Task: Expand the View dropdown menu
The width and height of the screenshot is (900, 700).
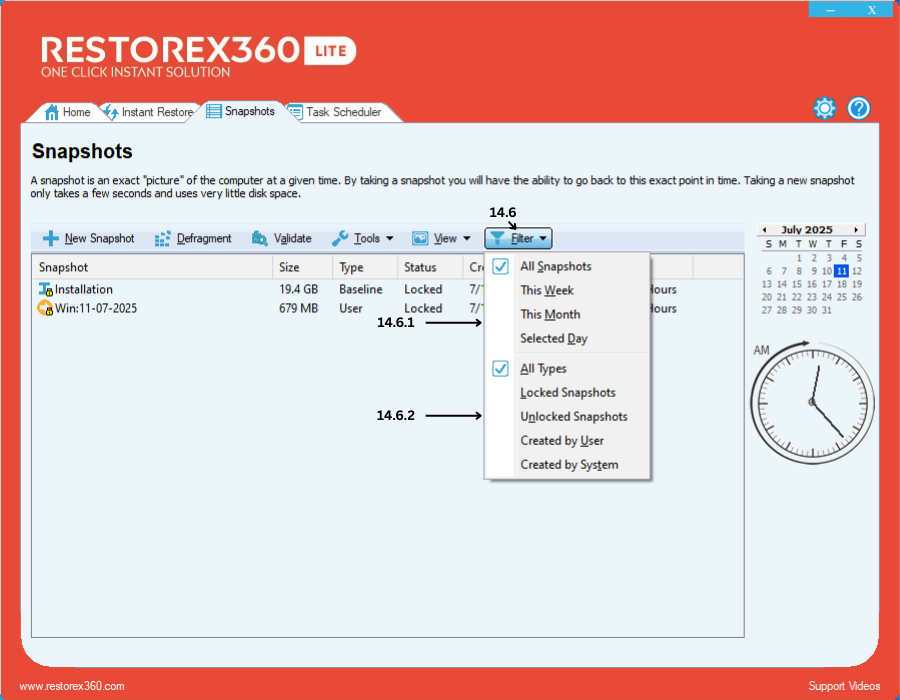Action: tap(441, 239)
